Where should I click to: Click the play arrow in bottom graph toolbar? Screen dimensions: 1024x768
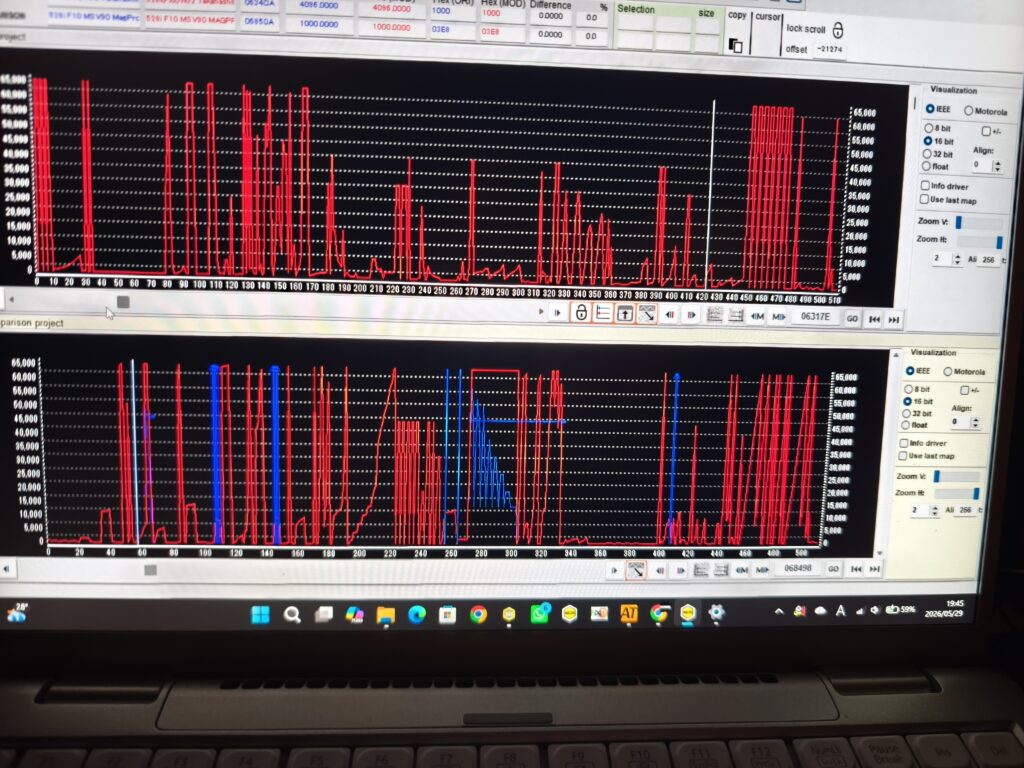(x=614, y=571)
